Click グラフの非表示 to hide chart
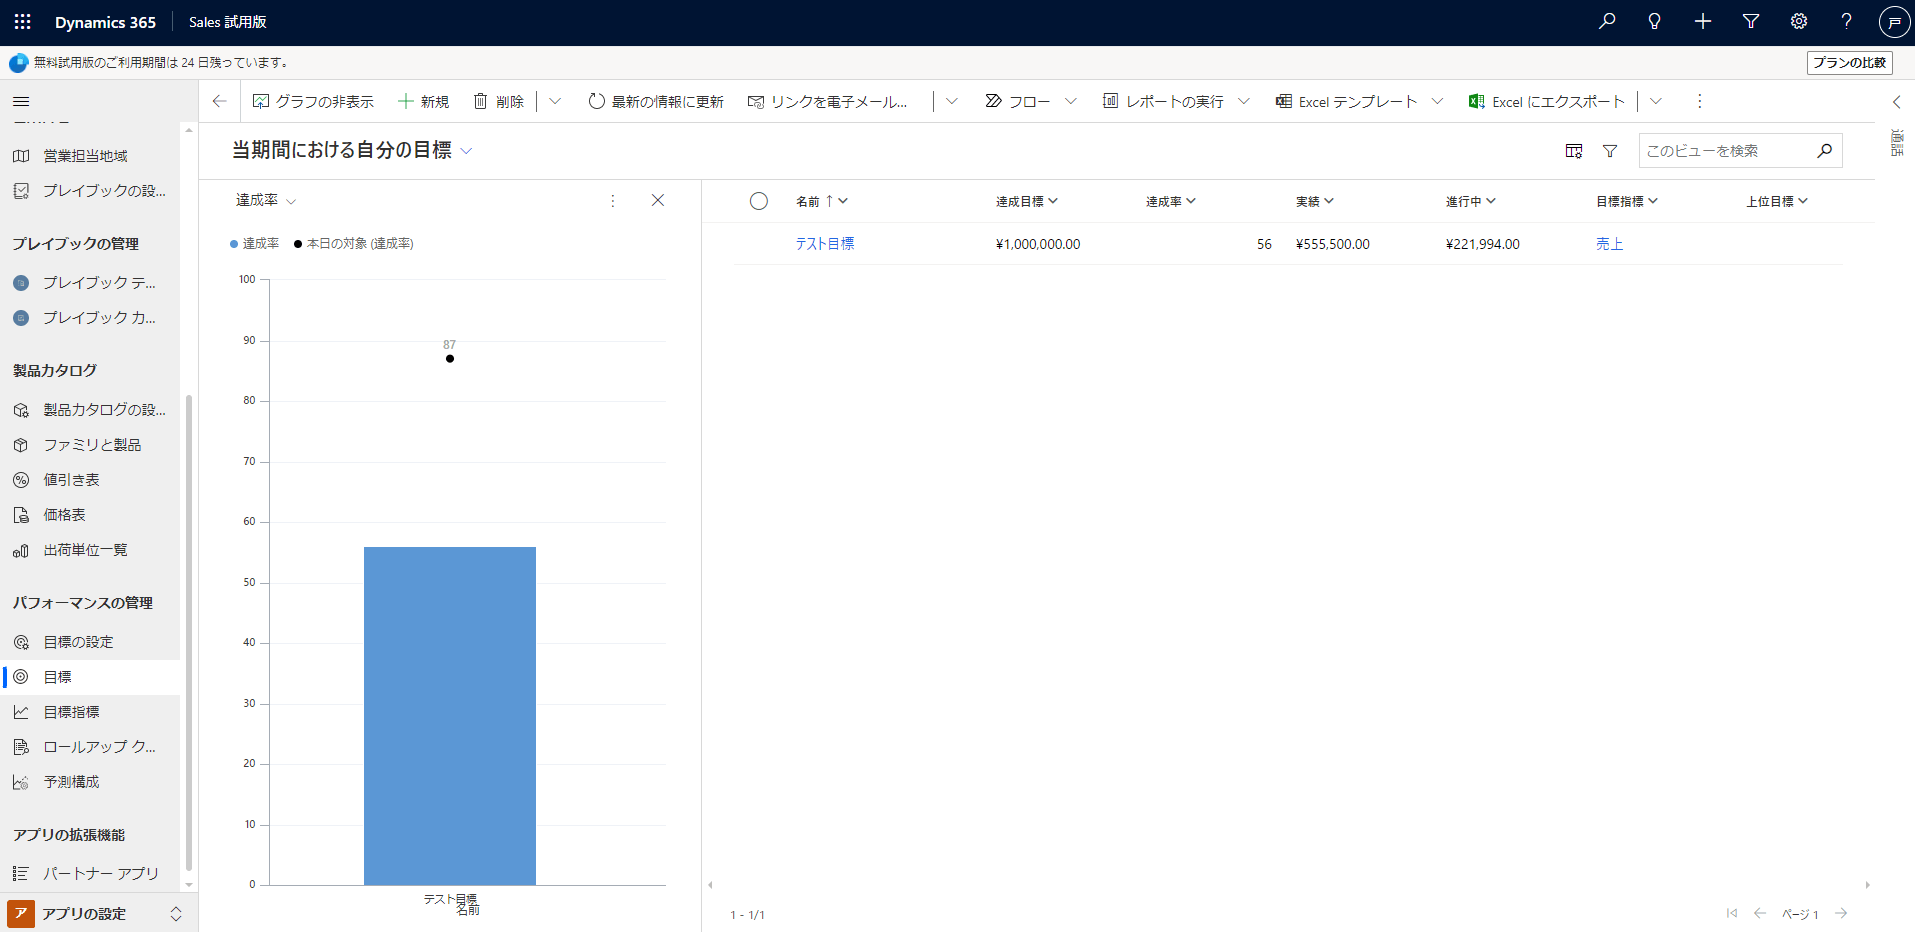1915x932 pixels. coord(313,101)
